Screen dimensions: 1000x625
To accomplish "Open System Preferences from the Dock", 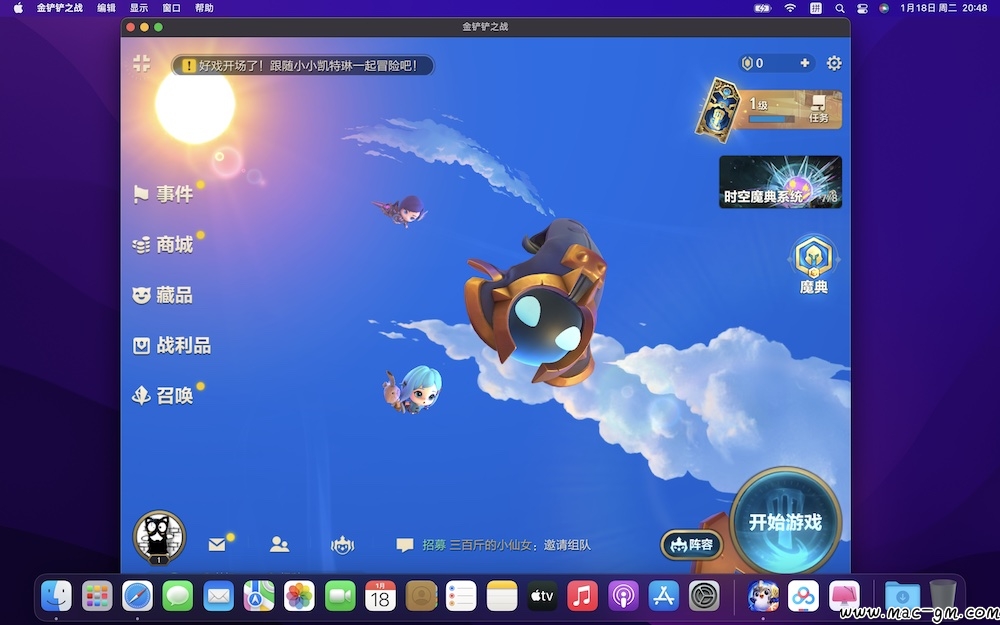I will click(704, 596).
